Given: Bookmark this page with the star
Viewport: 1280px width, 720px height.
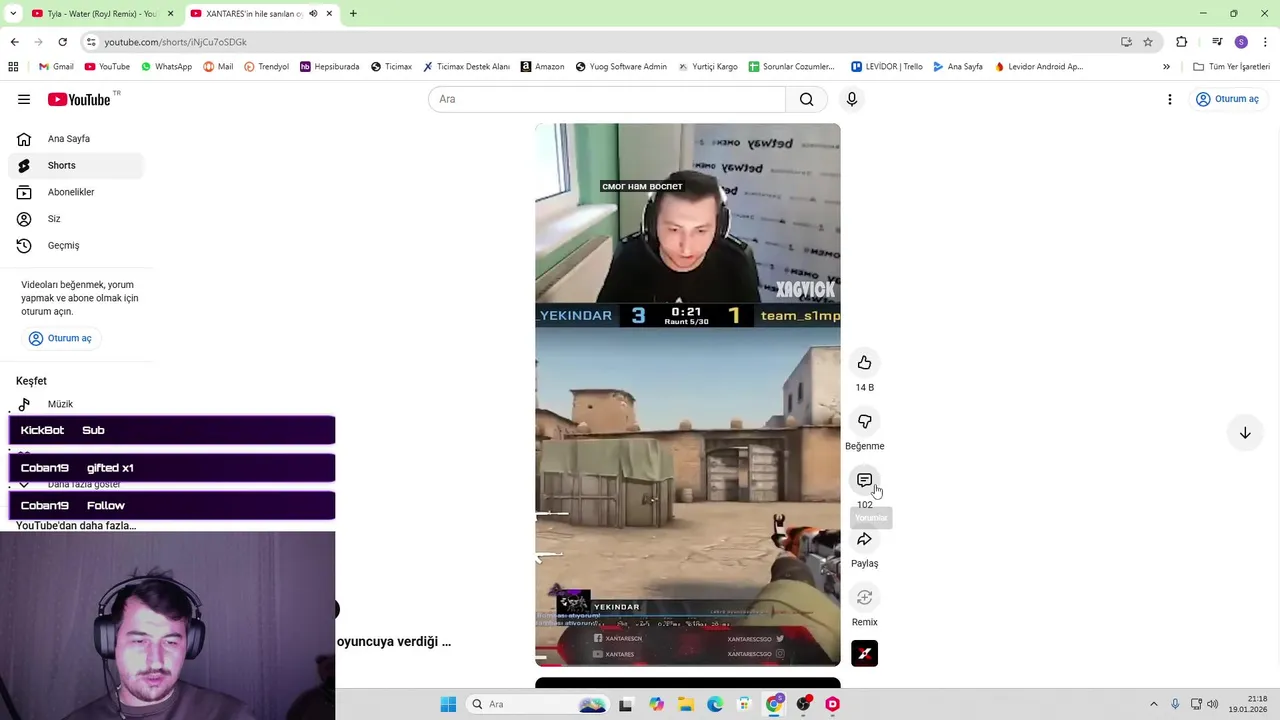Looking at the screenshot, I should coord(1148,42).
